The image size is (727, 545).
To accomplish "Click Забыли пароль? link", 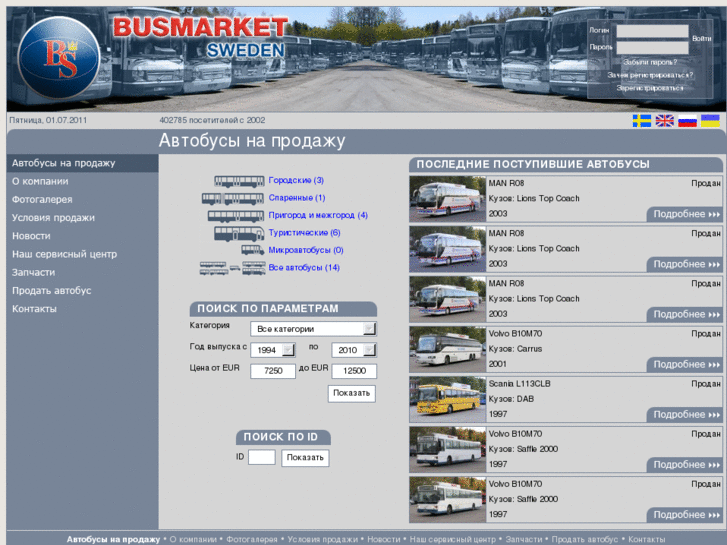I will coord(650,62).
